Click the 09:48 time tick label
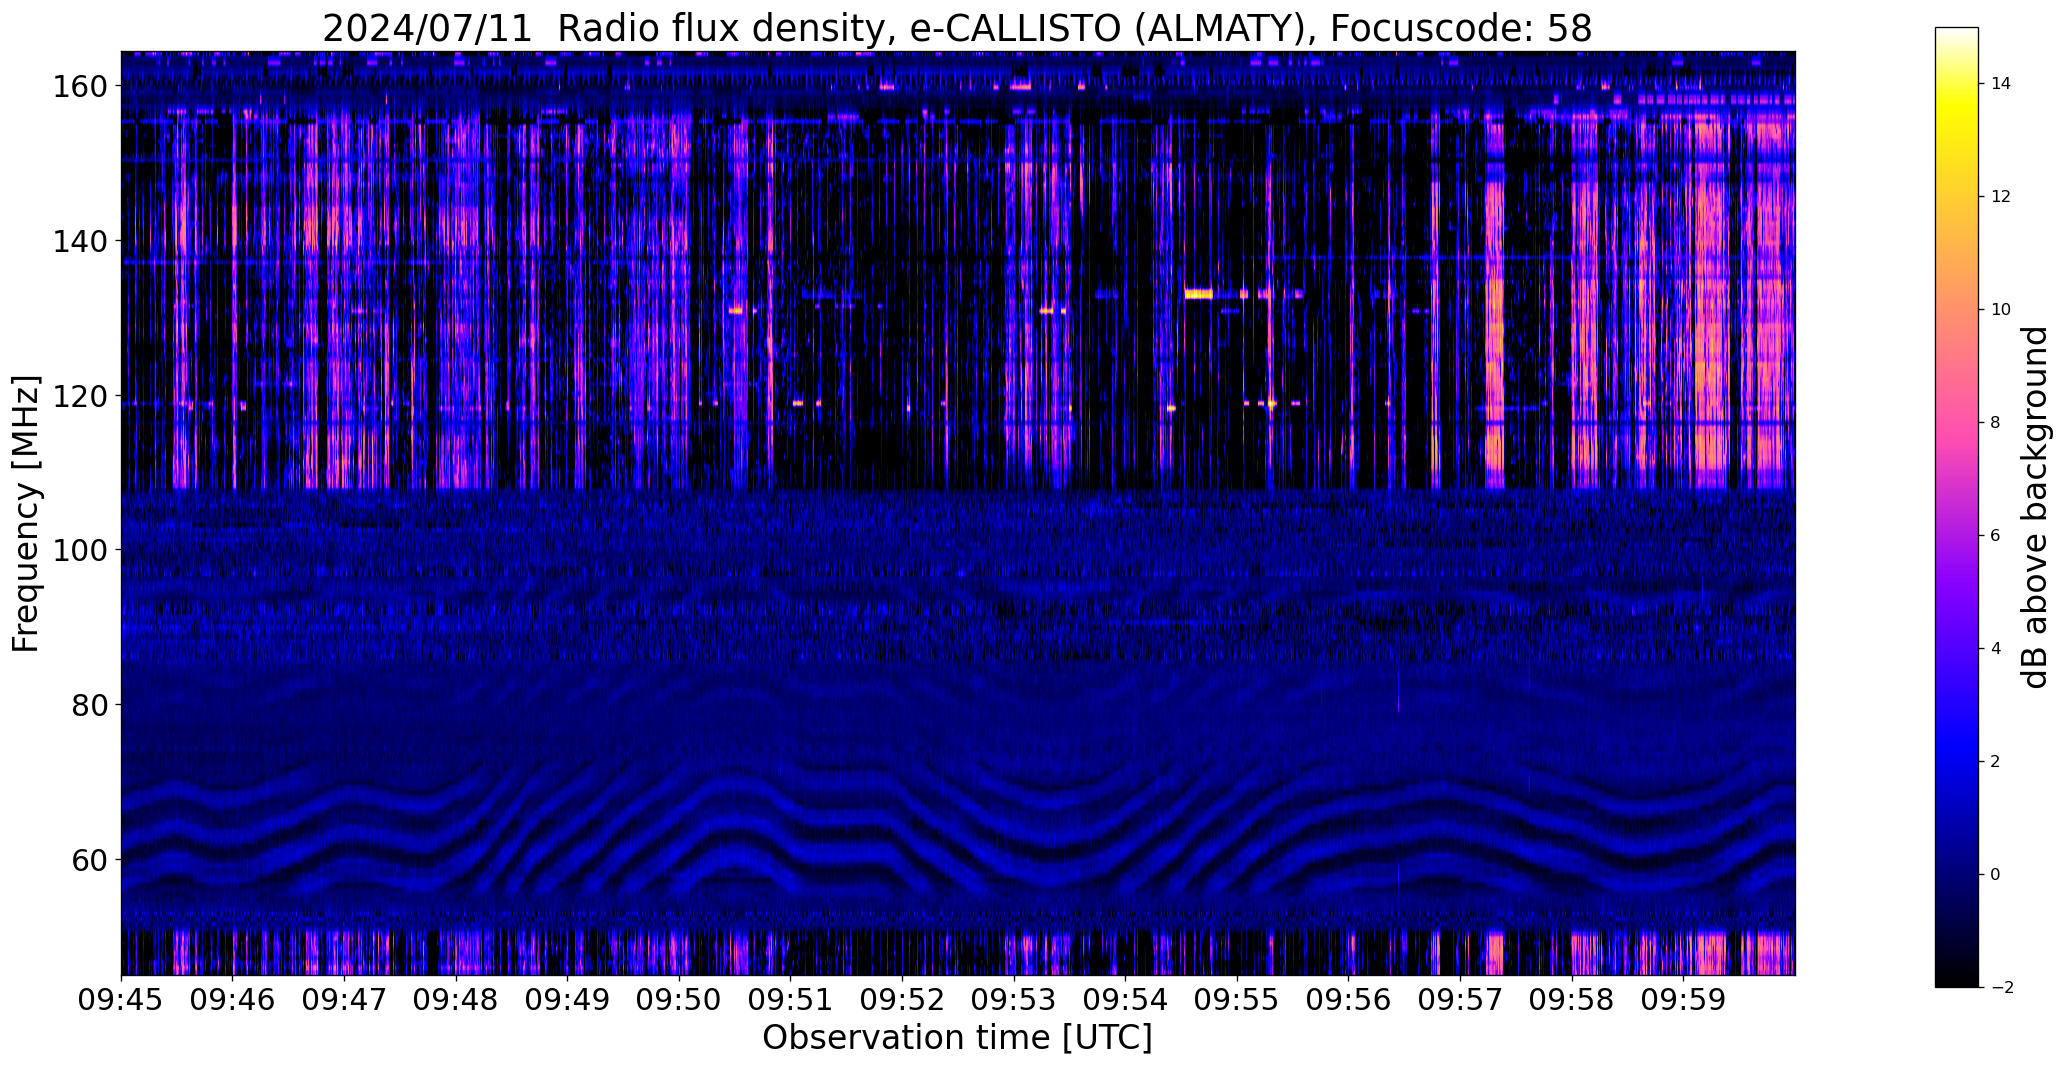This screenshot has width=2066, height=1067. pyautogui.click(x=456, y=999)
